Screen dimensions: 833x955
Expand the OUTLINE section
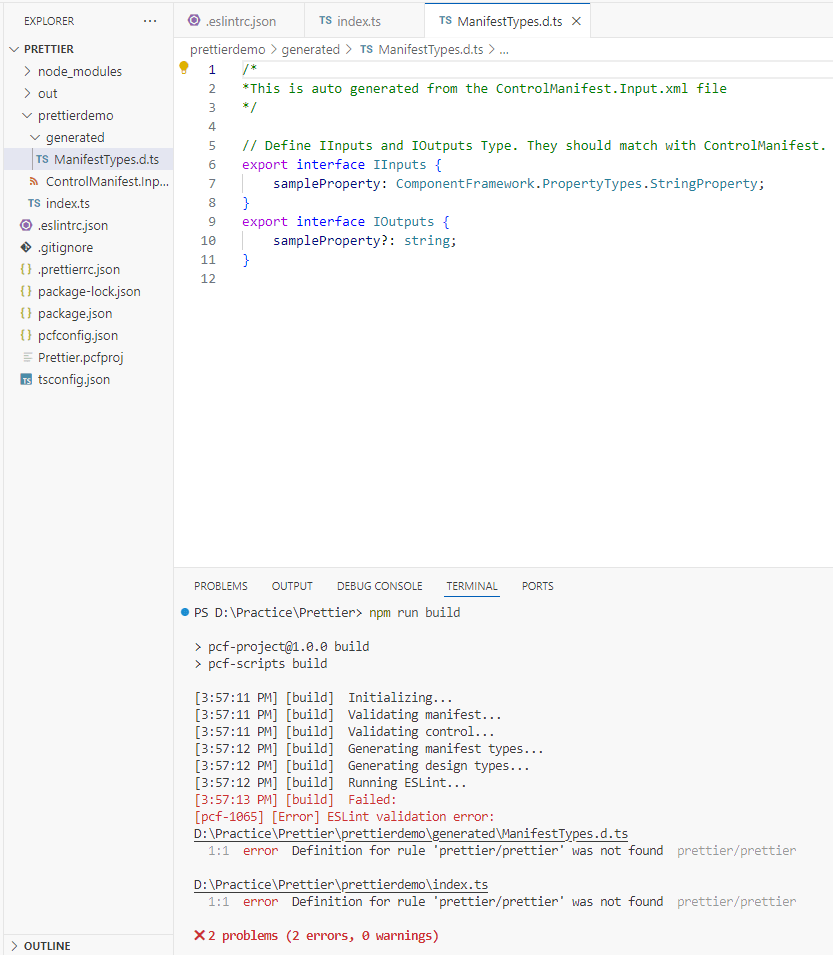pyautogui.click(x=12, y=946)
